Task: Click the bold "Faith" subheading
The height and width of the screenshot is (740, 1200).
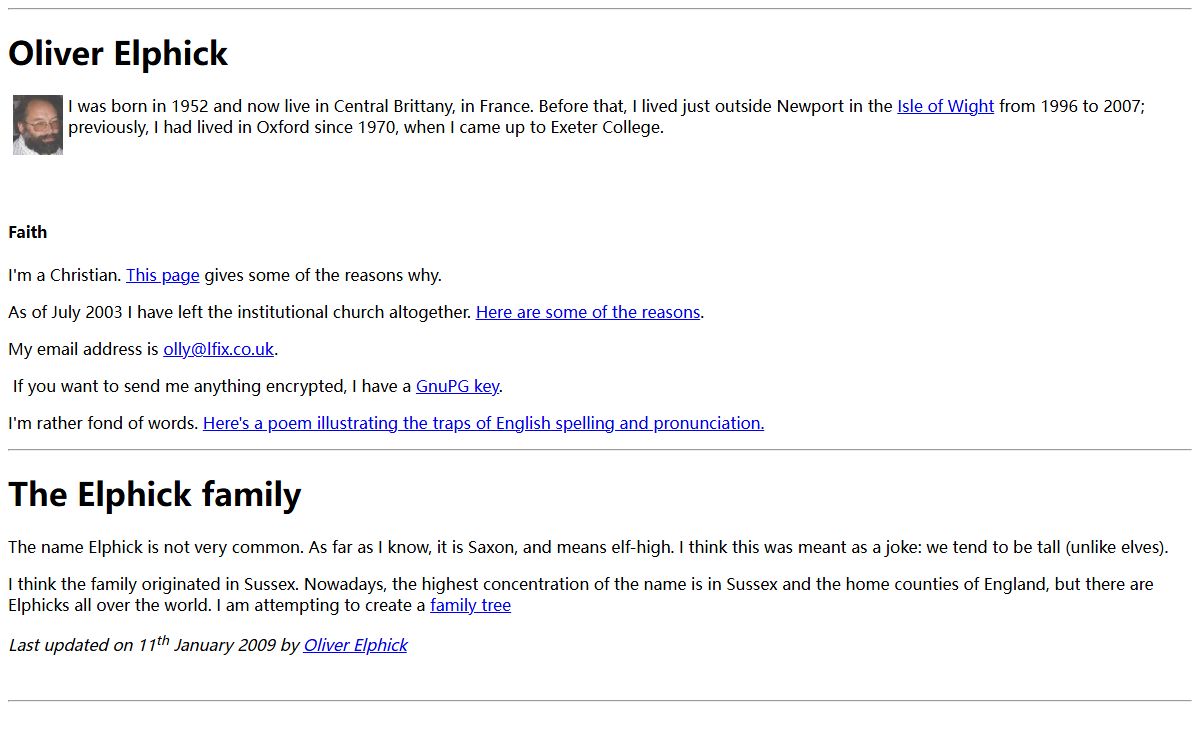Action: [28, 232]
